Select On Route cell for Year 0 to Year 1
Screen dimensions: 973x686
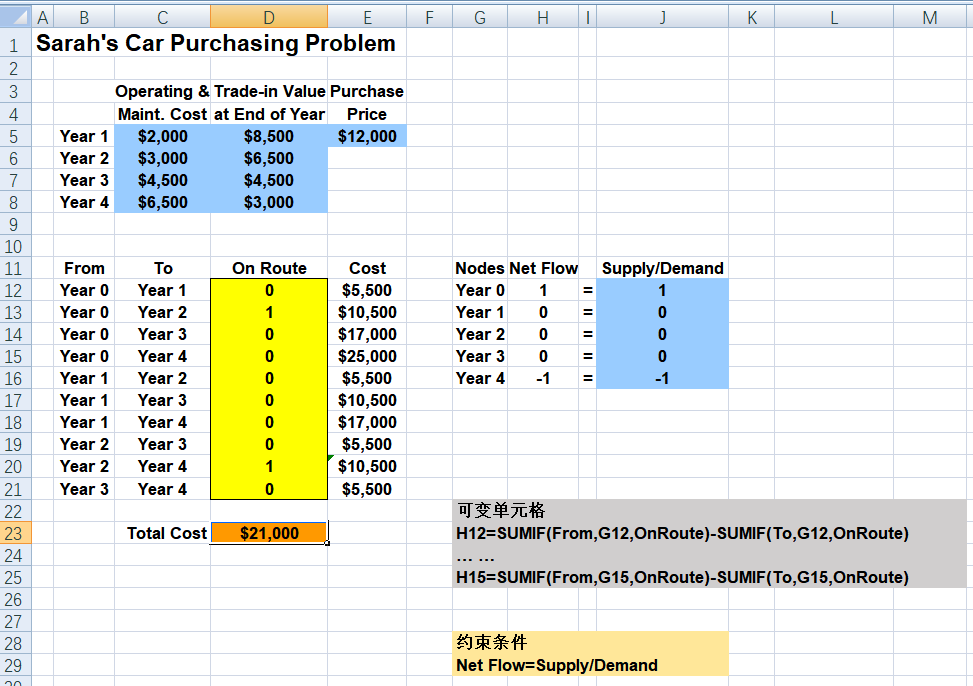coord(269,291)
